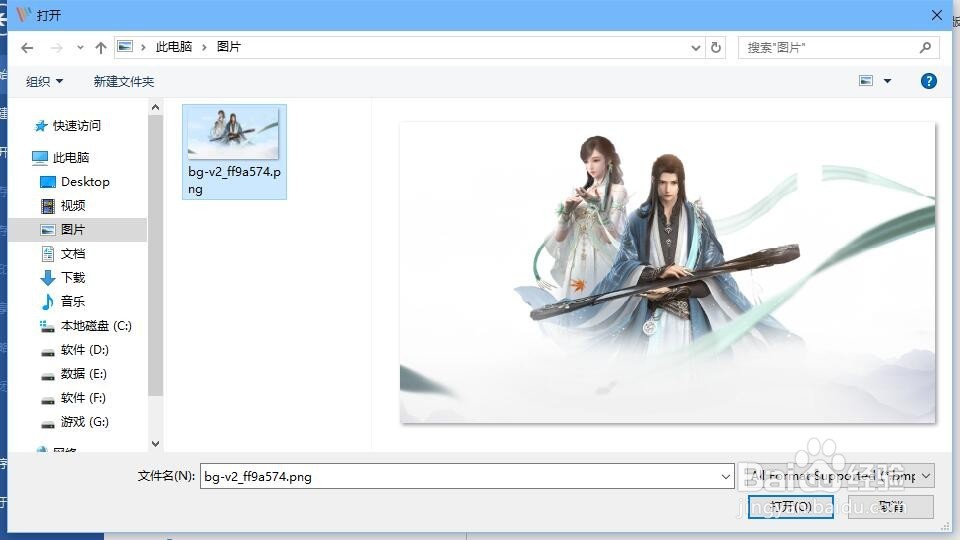Expand the address bar history dropdown
The height and width of the screenshot is (540, 960).
pos(696,48)
